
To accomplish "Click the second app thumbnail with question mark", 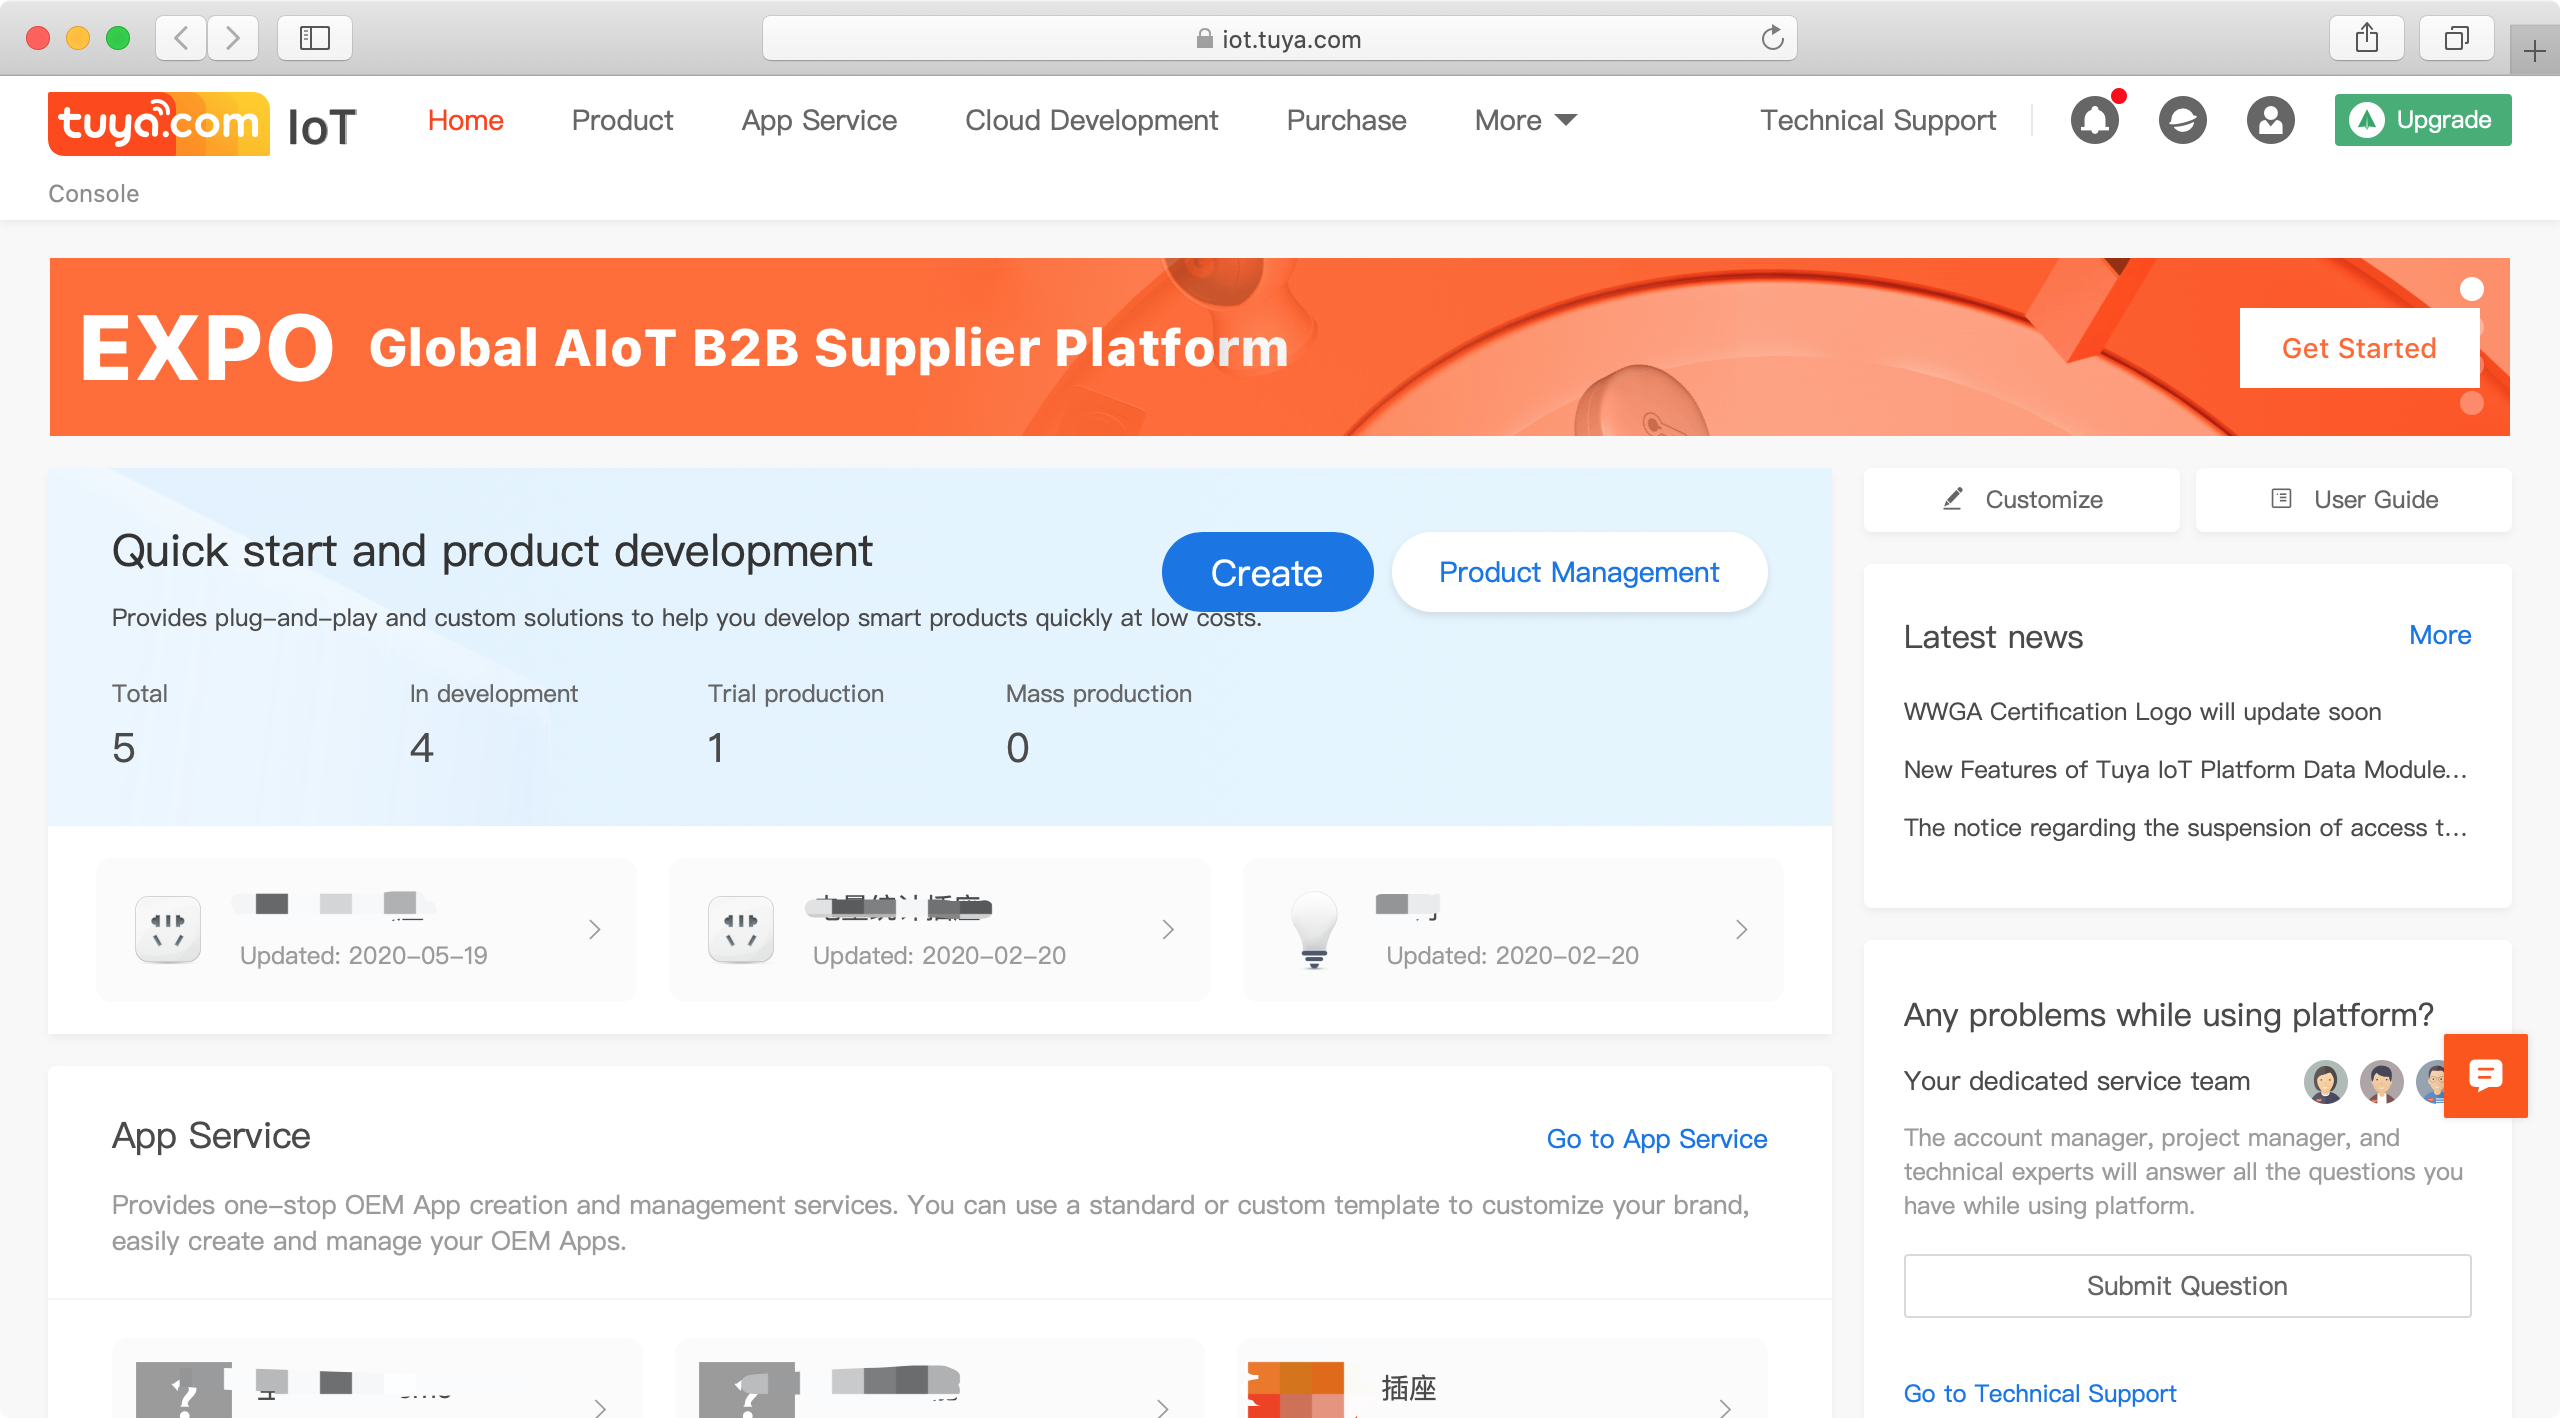I will pyautogui.click(x=747, y=1390).
